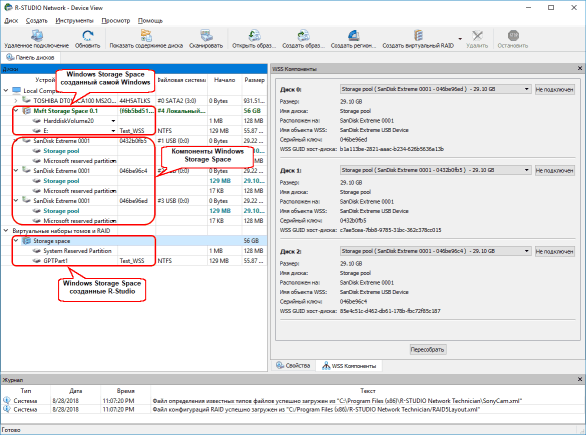The height and width of the screenshot is (435, 586).
Task: Open the Диск 0 storage pool combo box
Action: 435,89
